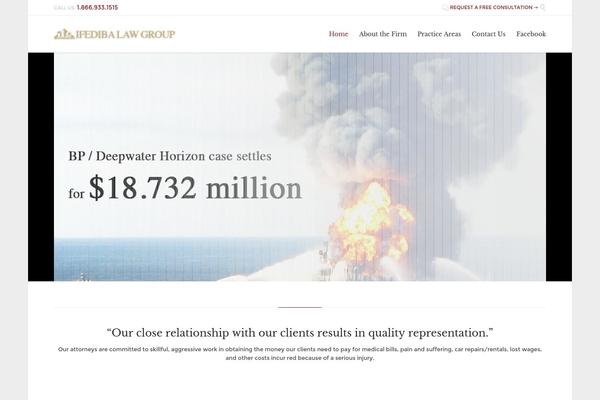Click the client relationship quote heading
This screenshot has width=600, height=400.
(x=300, y=333)
